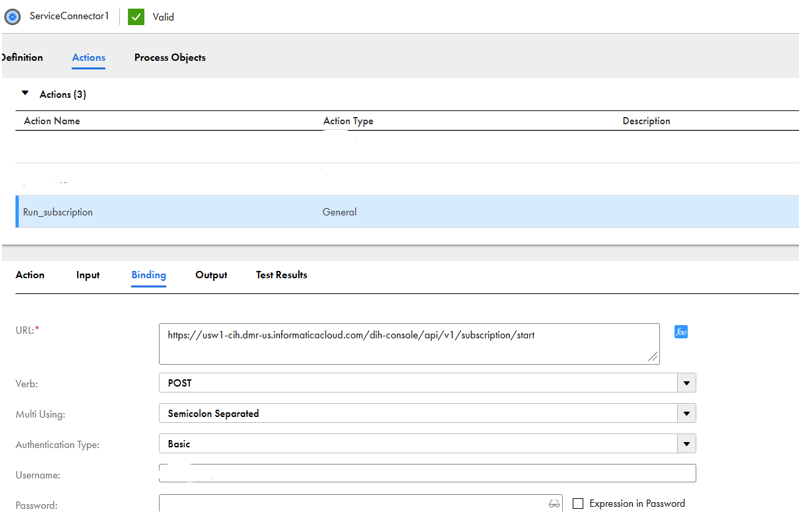799x525 pixels.
Task: Switch to the Definition tab
Action: 22,58
